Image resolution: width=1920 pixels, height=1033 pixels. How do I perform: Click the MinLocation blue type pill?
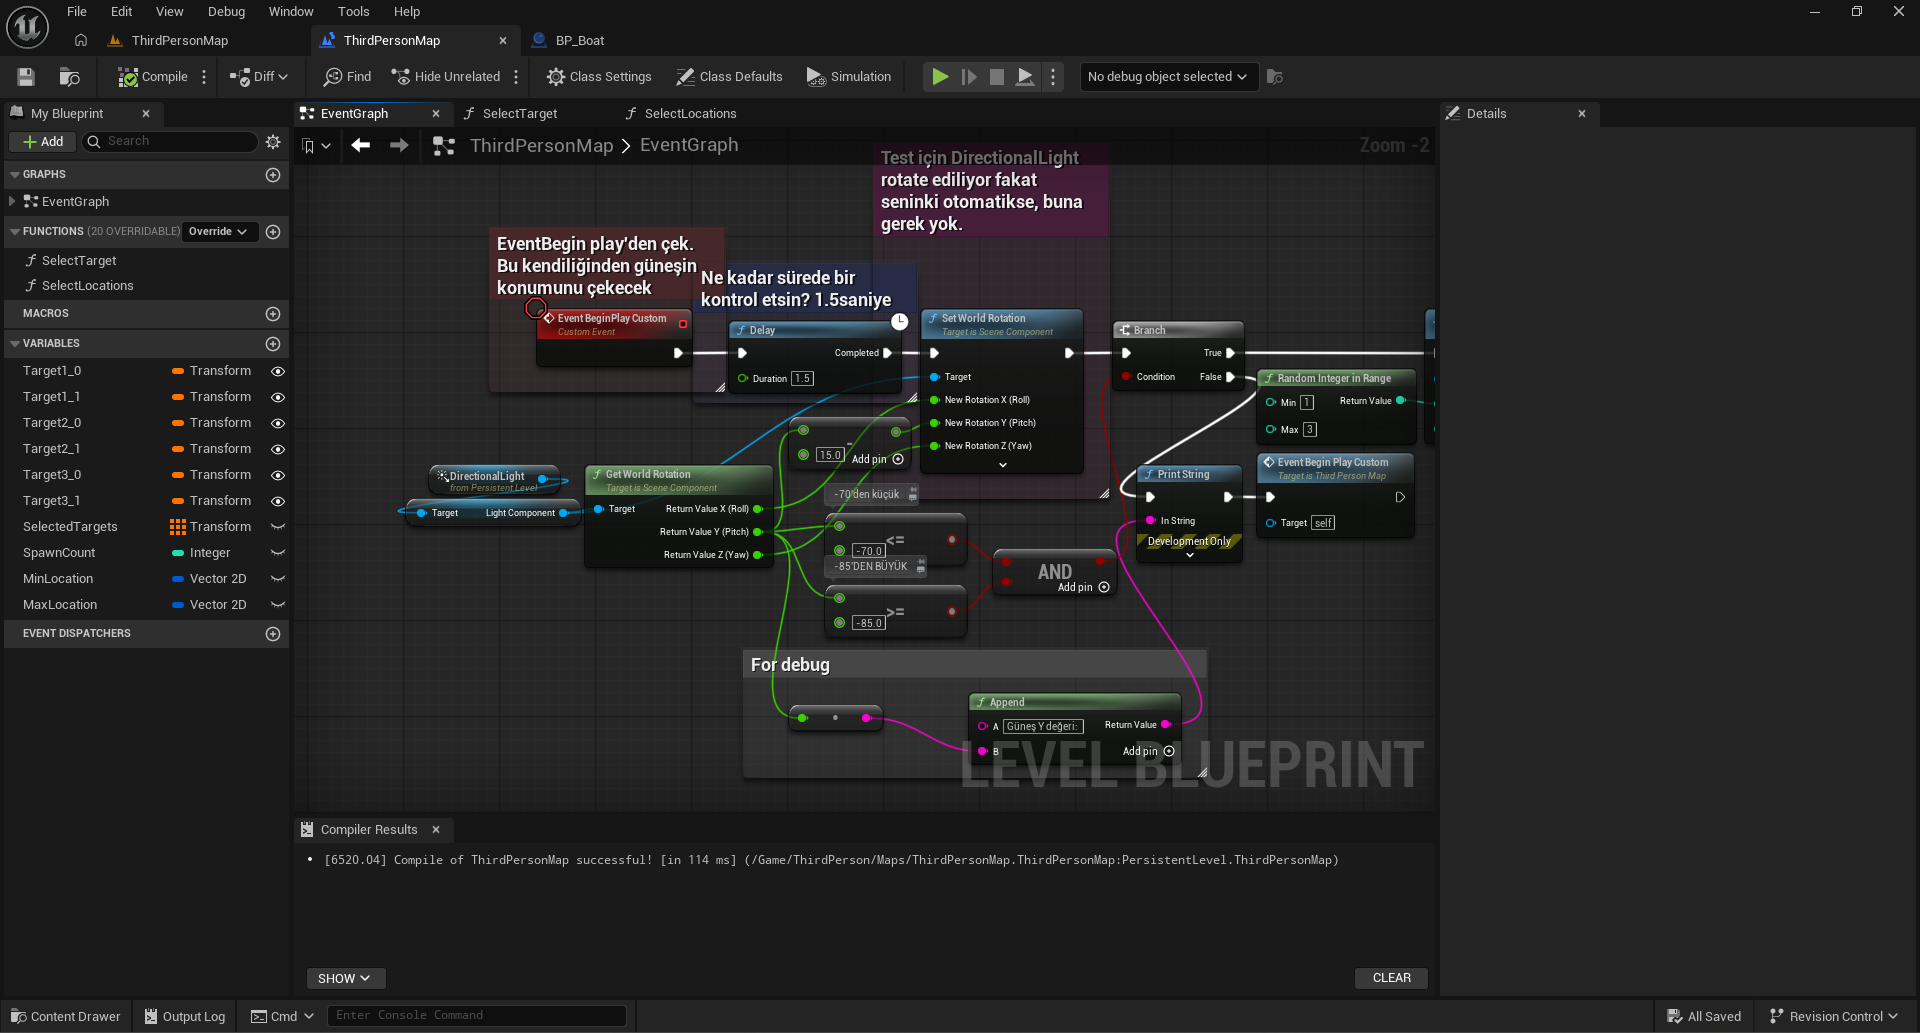pos(178,579)
